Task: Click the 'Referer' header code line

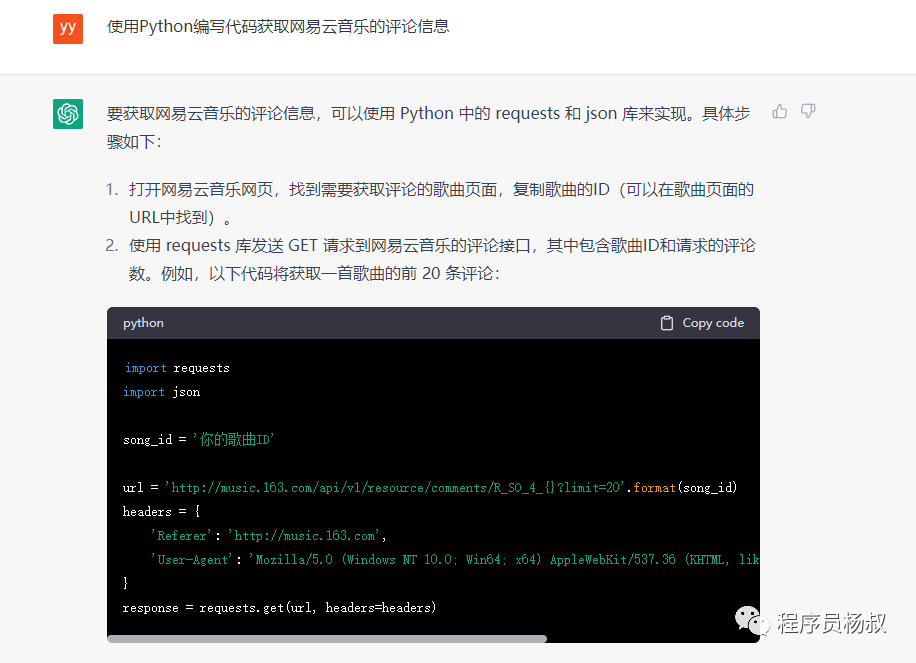Action: 268,536
